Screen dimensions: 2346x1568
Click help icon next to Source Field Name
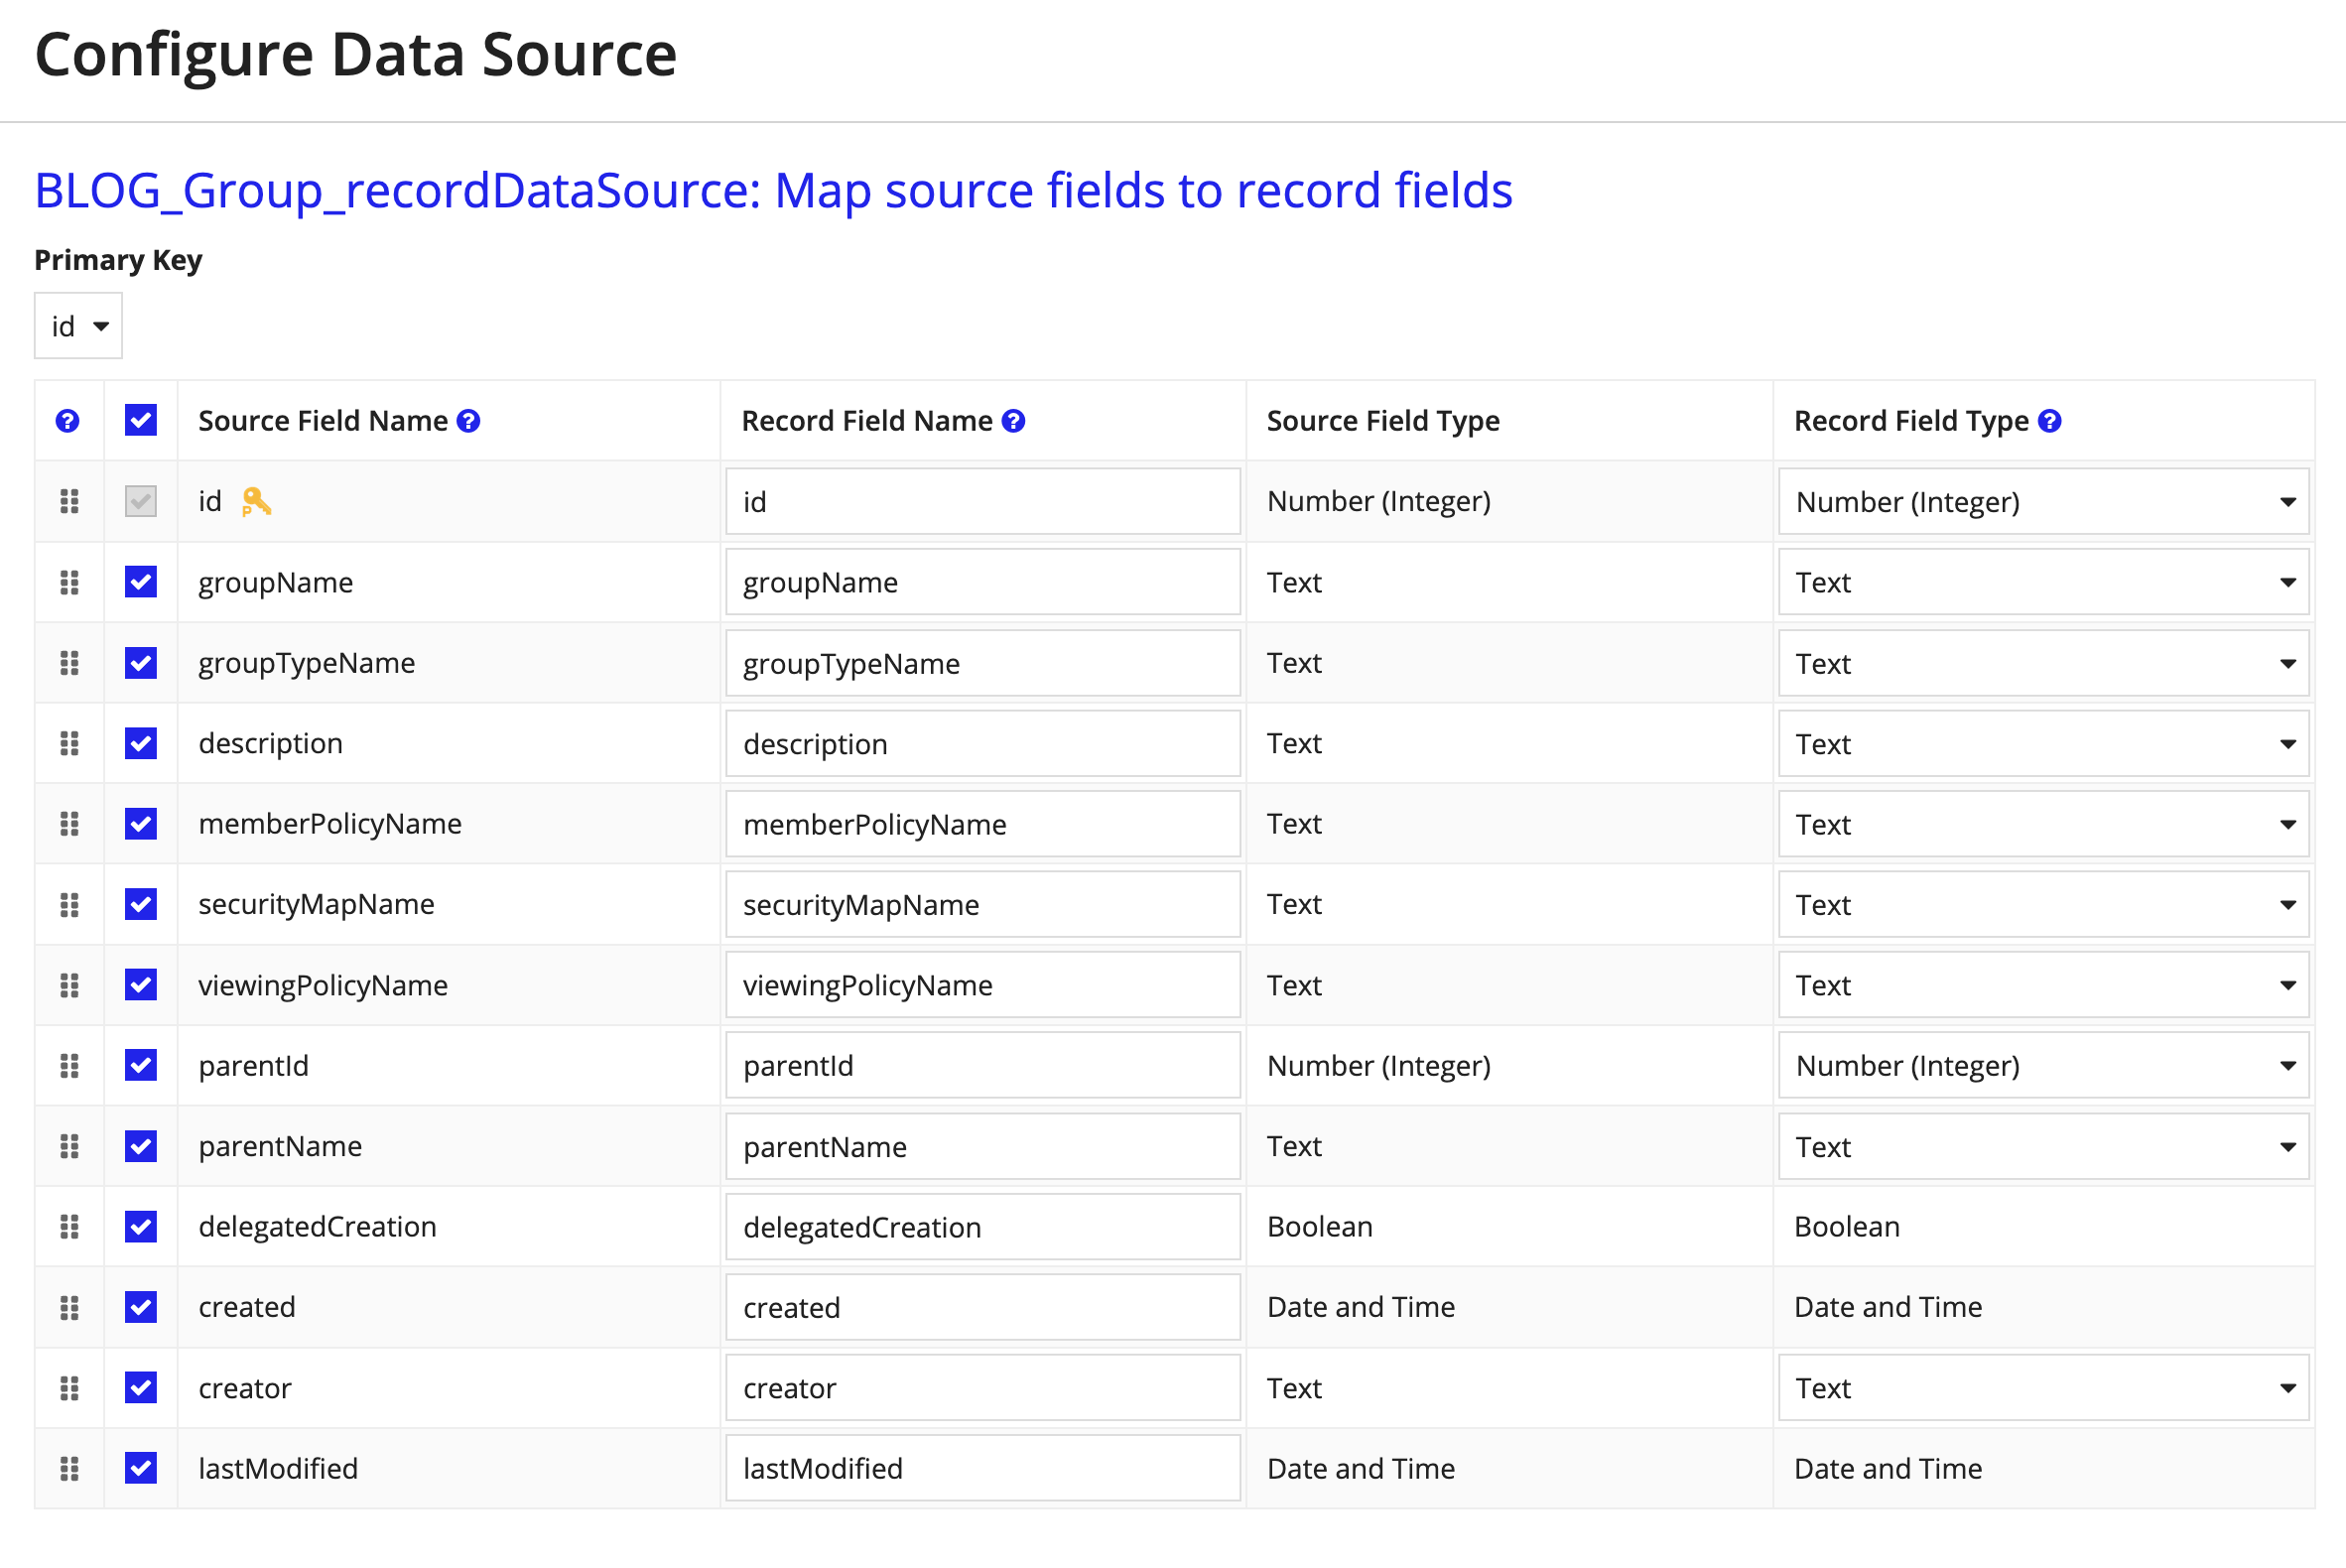point(468,421)
